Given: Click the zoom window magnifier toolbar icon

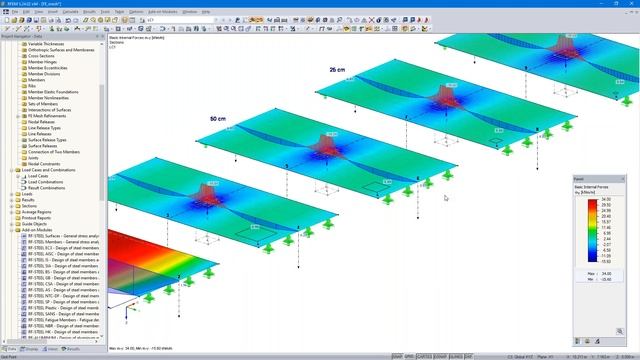Looking at the screenshot, I should (x=226, y=29).
